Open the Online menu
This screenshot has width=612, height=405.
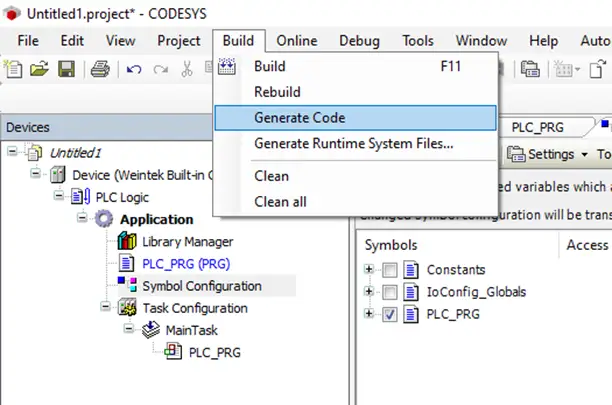pyautogui.click(x=297, y=41)
